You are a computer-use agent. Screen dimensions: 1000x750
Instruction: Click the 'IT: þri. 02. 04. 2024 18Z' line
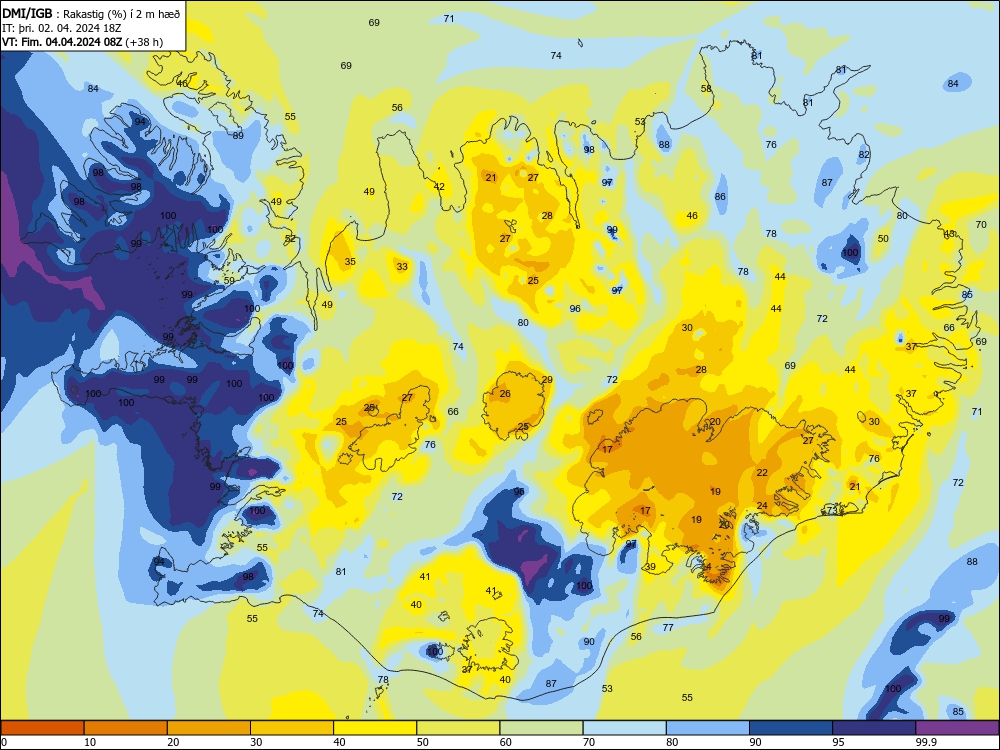pyautogui.click(x=64, y=28)
